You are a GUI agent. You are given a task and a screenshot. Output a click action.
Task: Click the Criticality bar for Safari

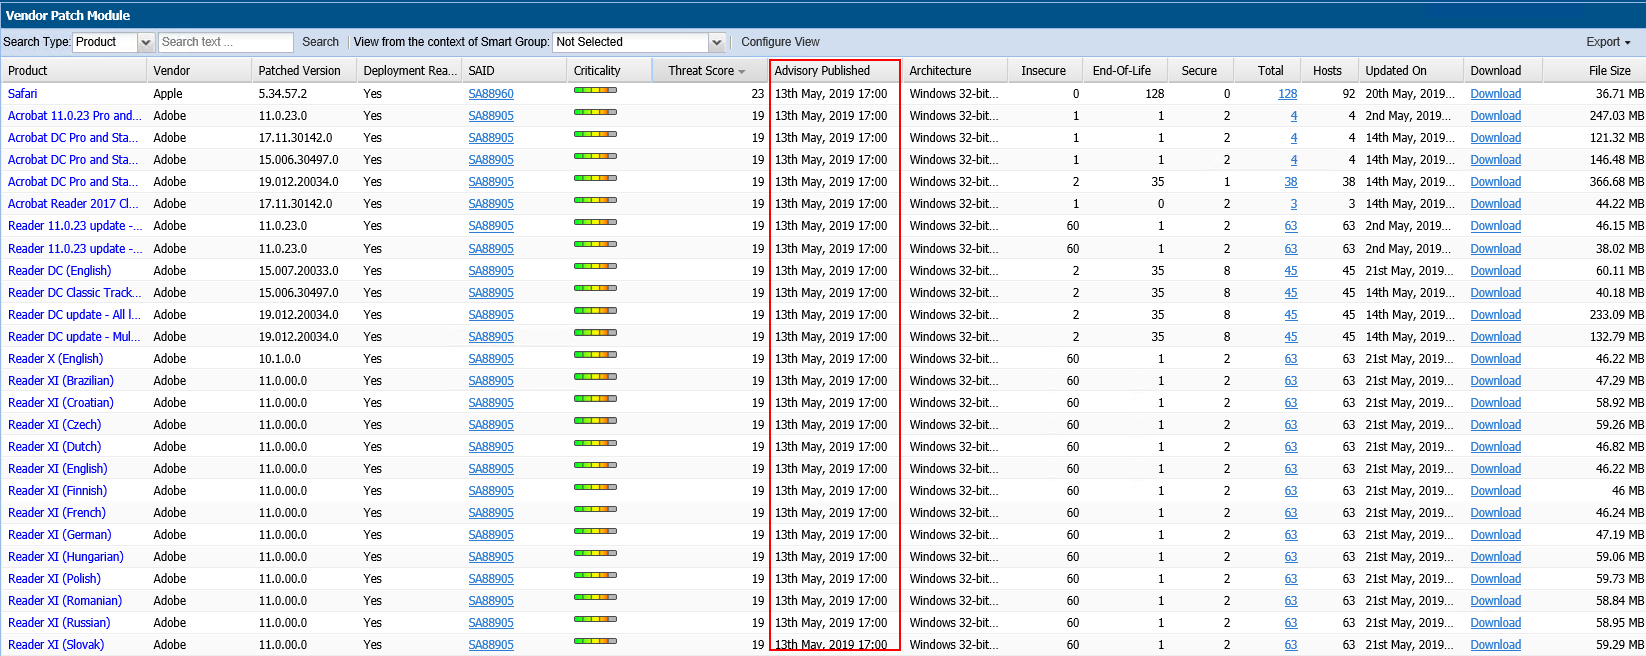595,91
